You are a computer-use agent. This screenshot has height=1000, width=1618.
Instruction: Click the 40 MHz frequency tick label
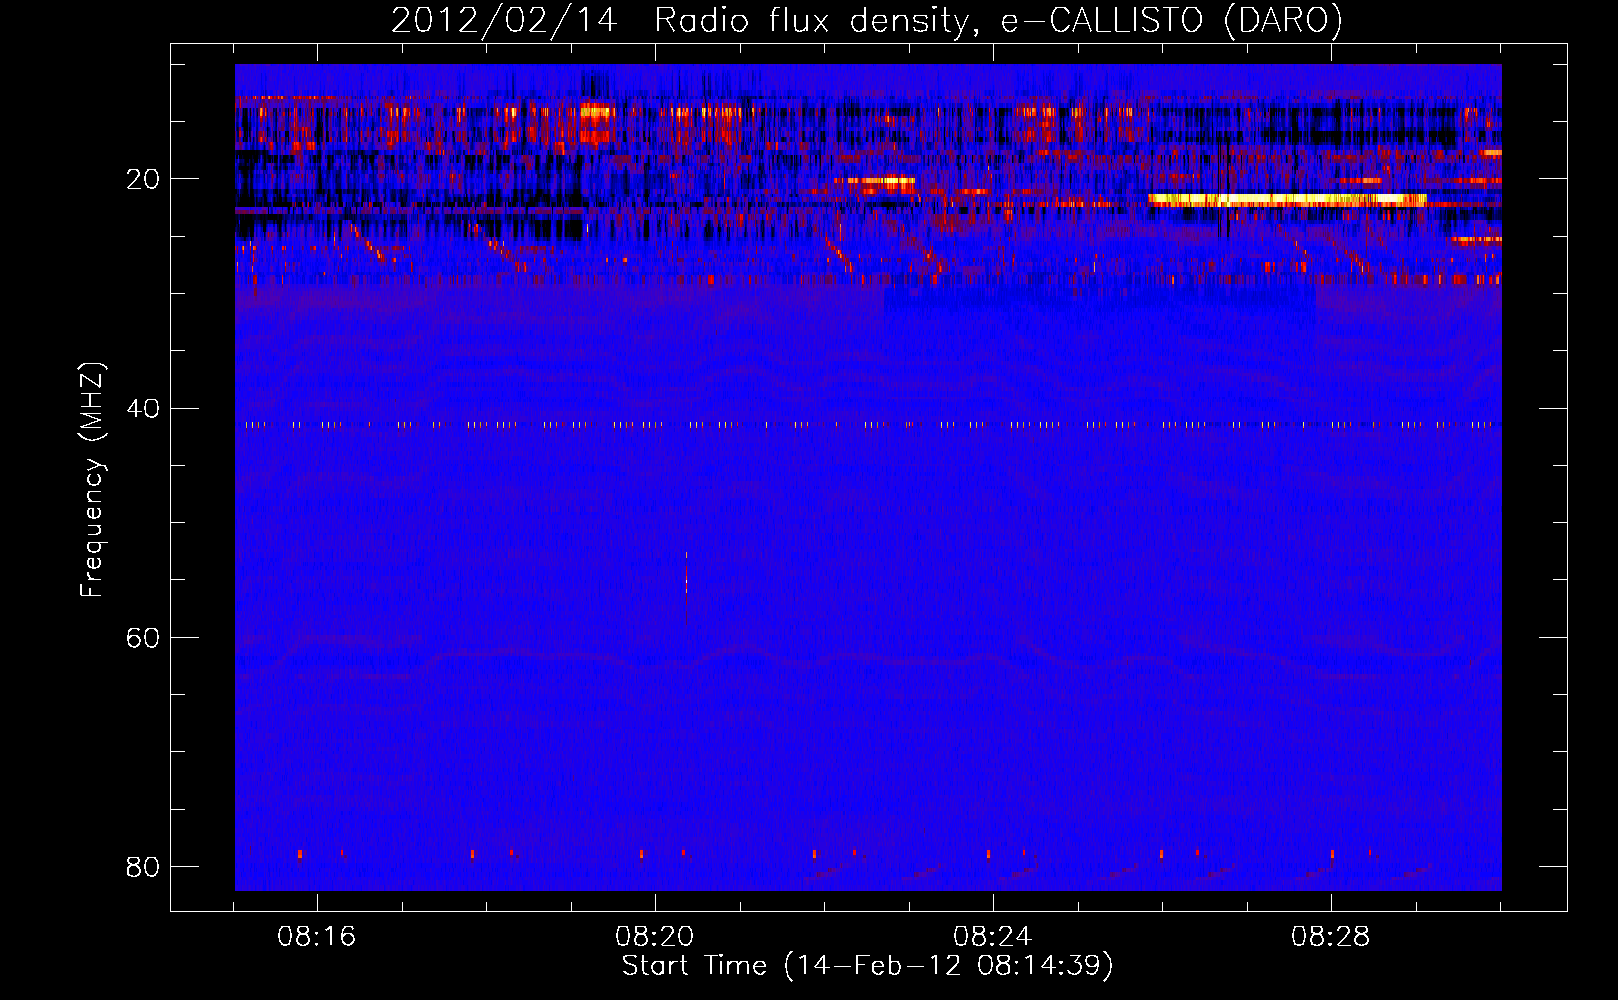pos(143,409)
